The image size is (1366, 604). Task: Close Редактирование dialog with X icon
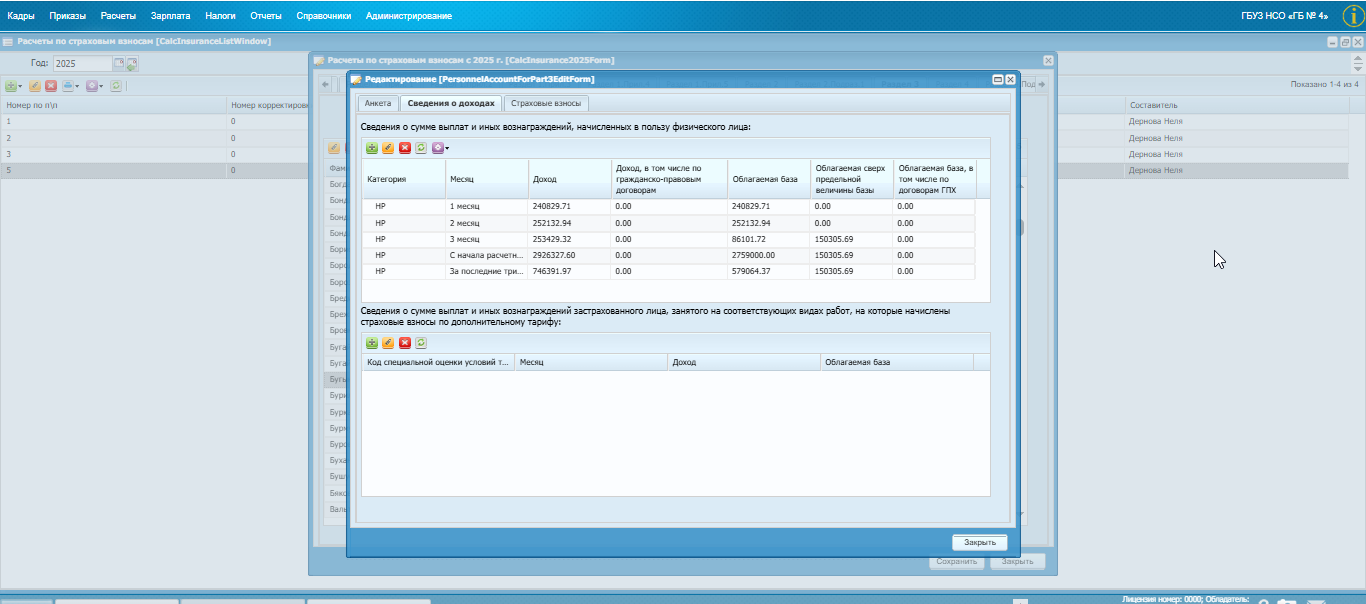(x=1009, y=79)
